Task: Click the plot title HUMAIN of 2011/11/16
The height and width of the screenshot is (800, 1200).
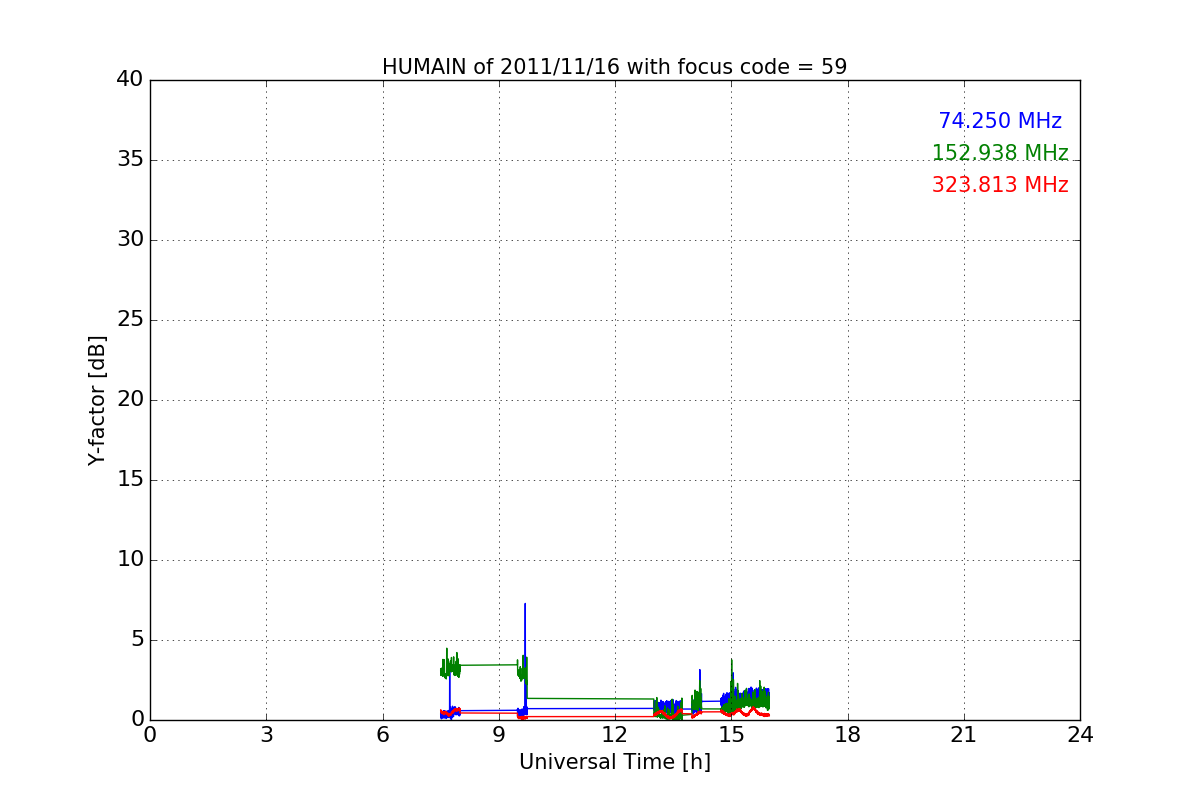Action: 614,67
